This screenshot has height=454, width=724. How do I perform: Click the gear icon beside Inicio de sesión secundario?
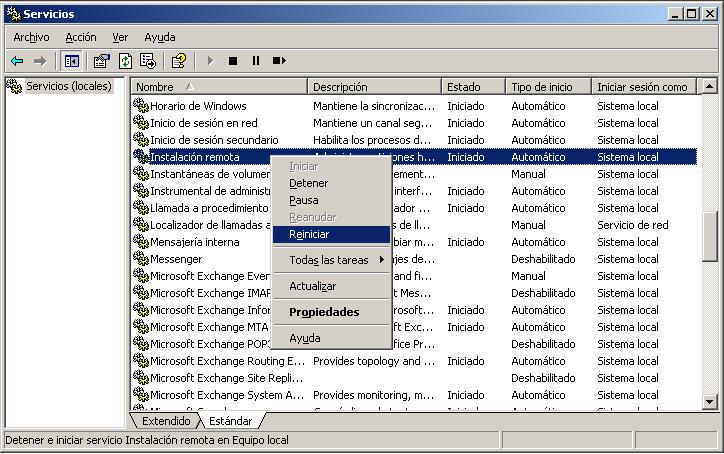(140, 139)
